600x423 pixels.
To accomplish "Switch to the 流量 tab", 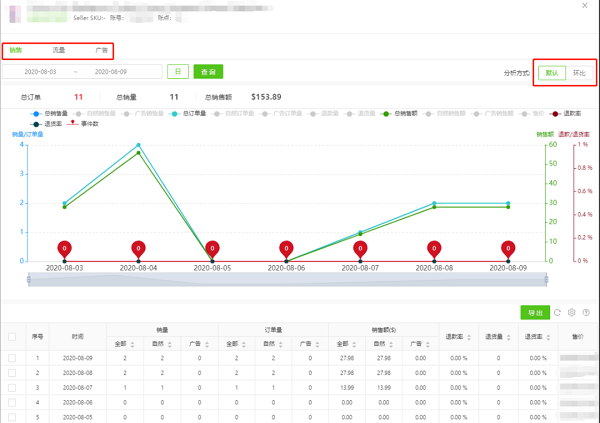I will pos(59,50).
